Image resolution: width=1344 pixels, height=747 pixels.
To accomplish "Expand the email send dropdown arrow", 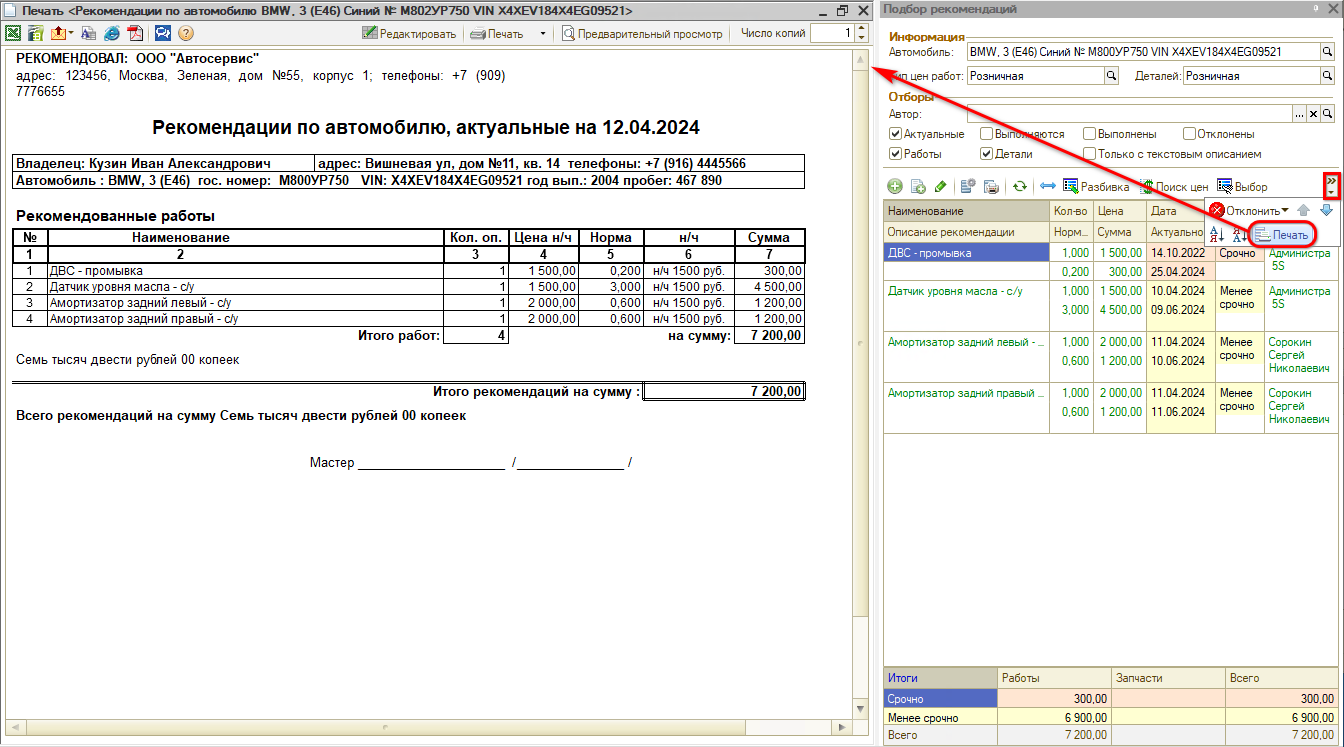I will 71,33.
